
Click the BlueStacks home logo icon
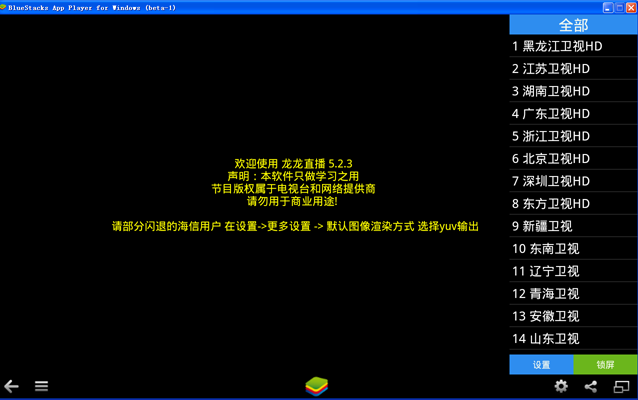317,386
